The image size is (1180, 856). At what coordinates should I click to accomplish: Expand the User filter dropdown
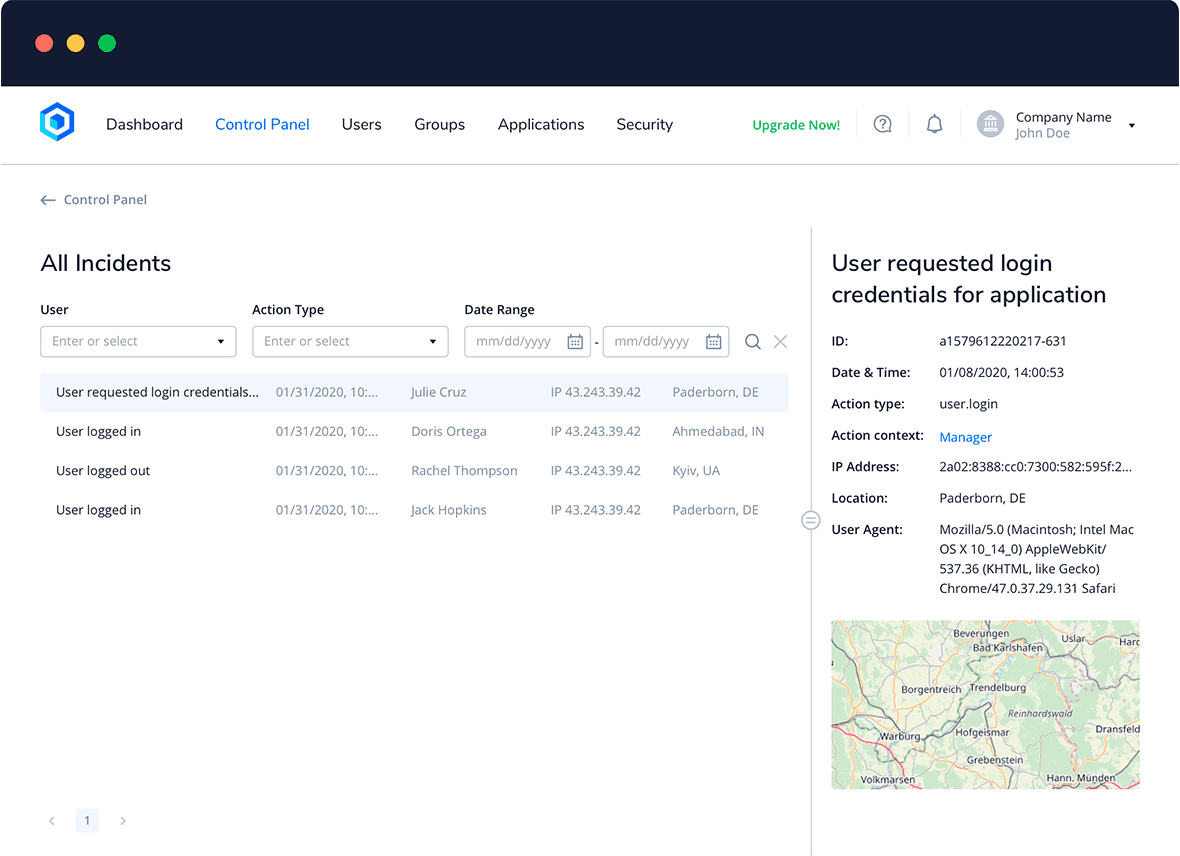(x=221, y=342)
